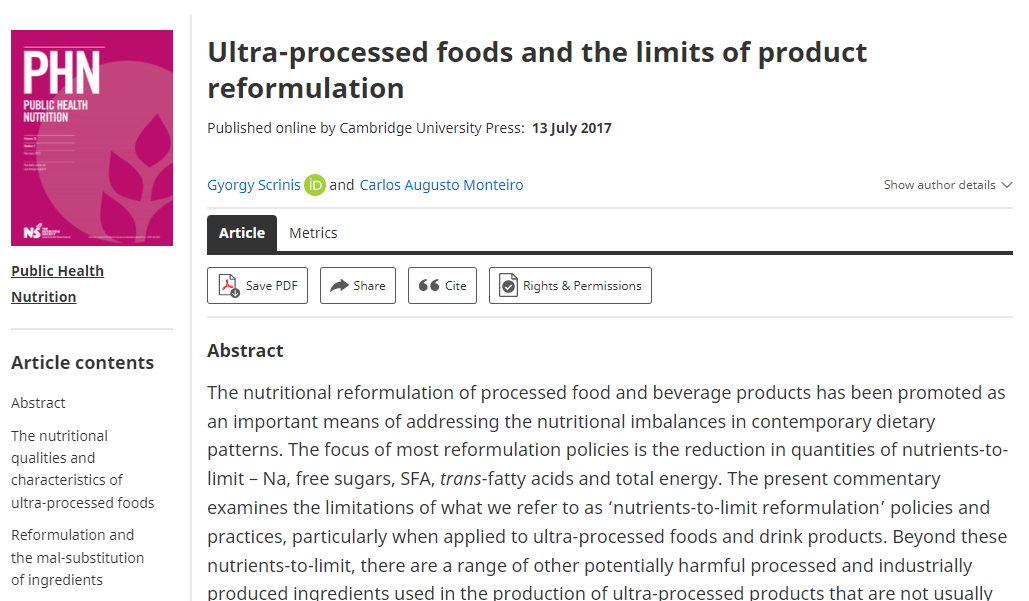Jump to Abstract in Article contents
Viewport: 1029px width, 601px height.
[38, 403]
